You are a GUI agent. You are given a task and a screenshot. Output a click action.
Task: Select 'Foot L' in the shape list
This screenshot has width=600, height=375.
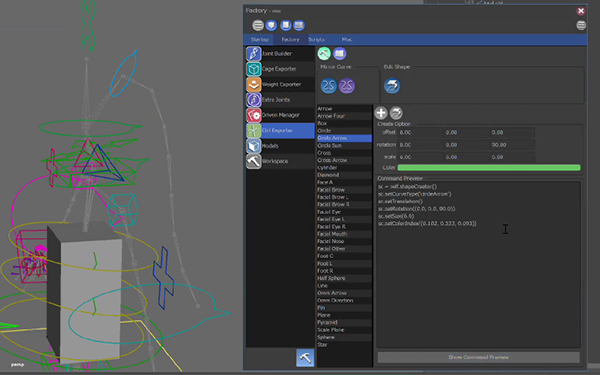[x=344, y=263]
